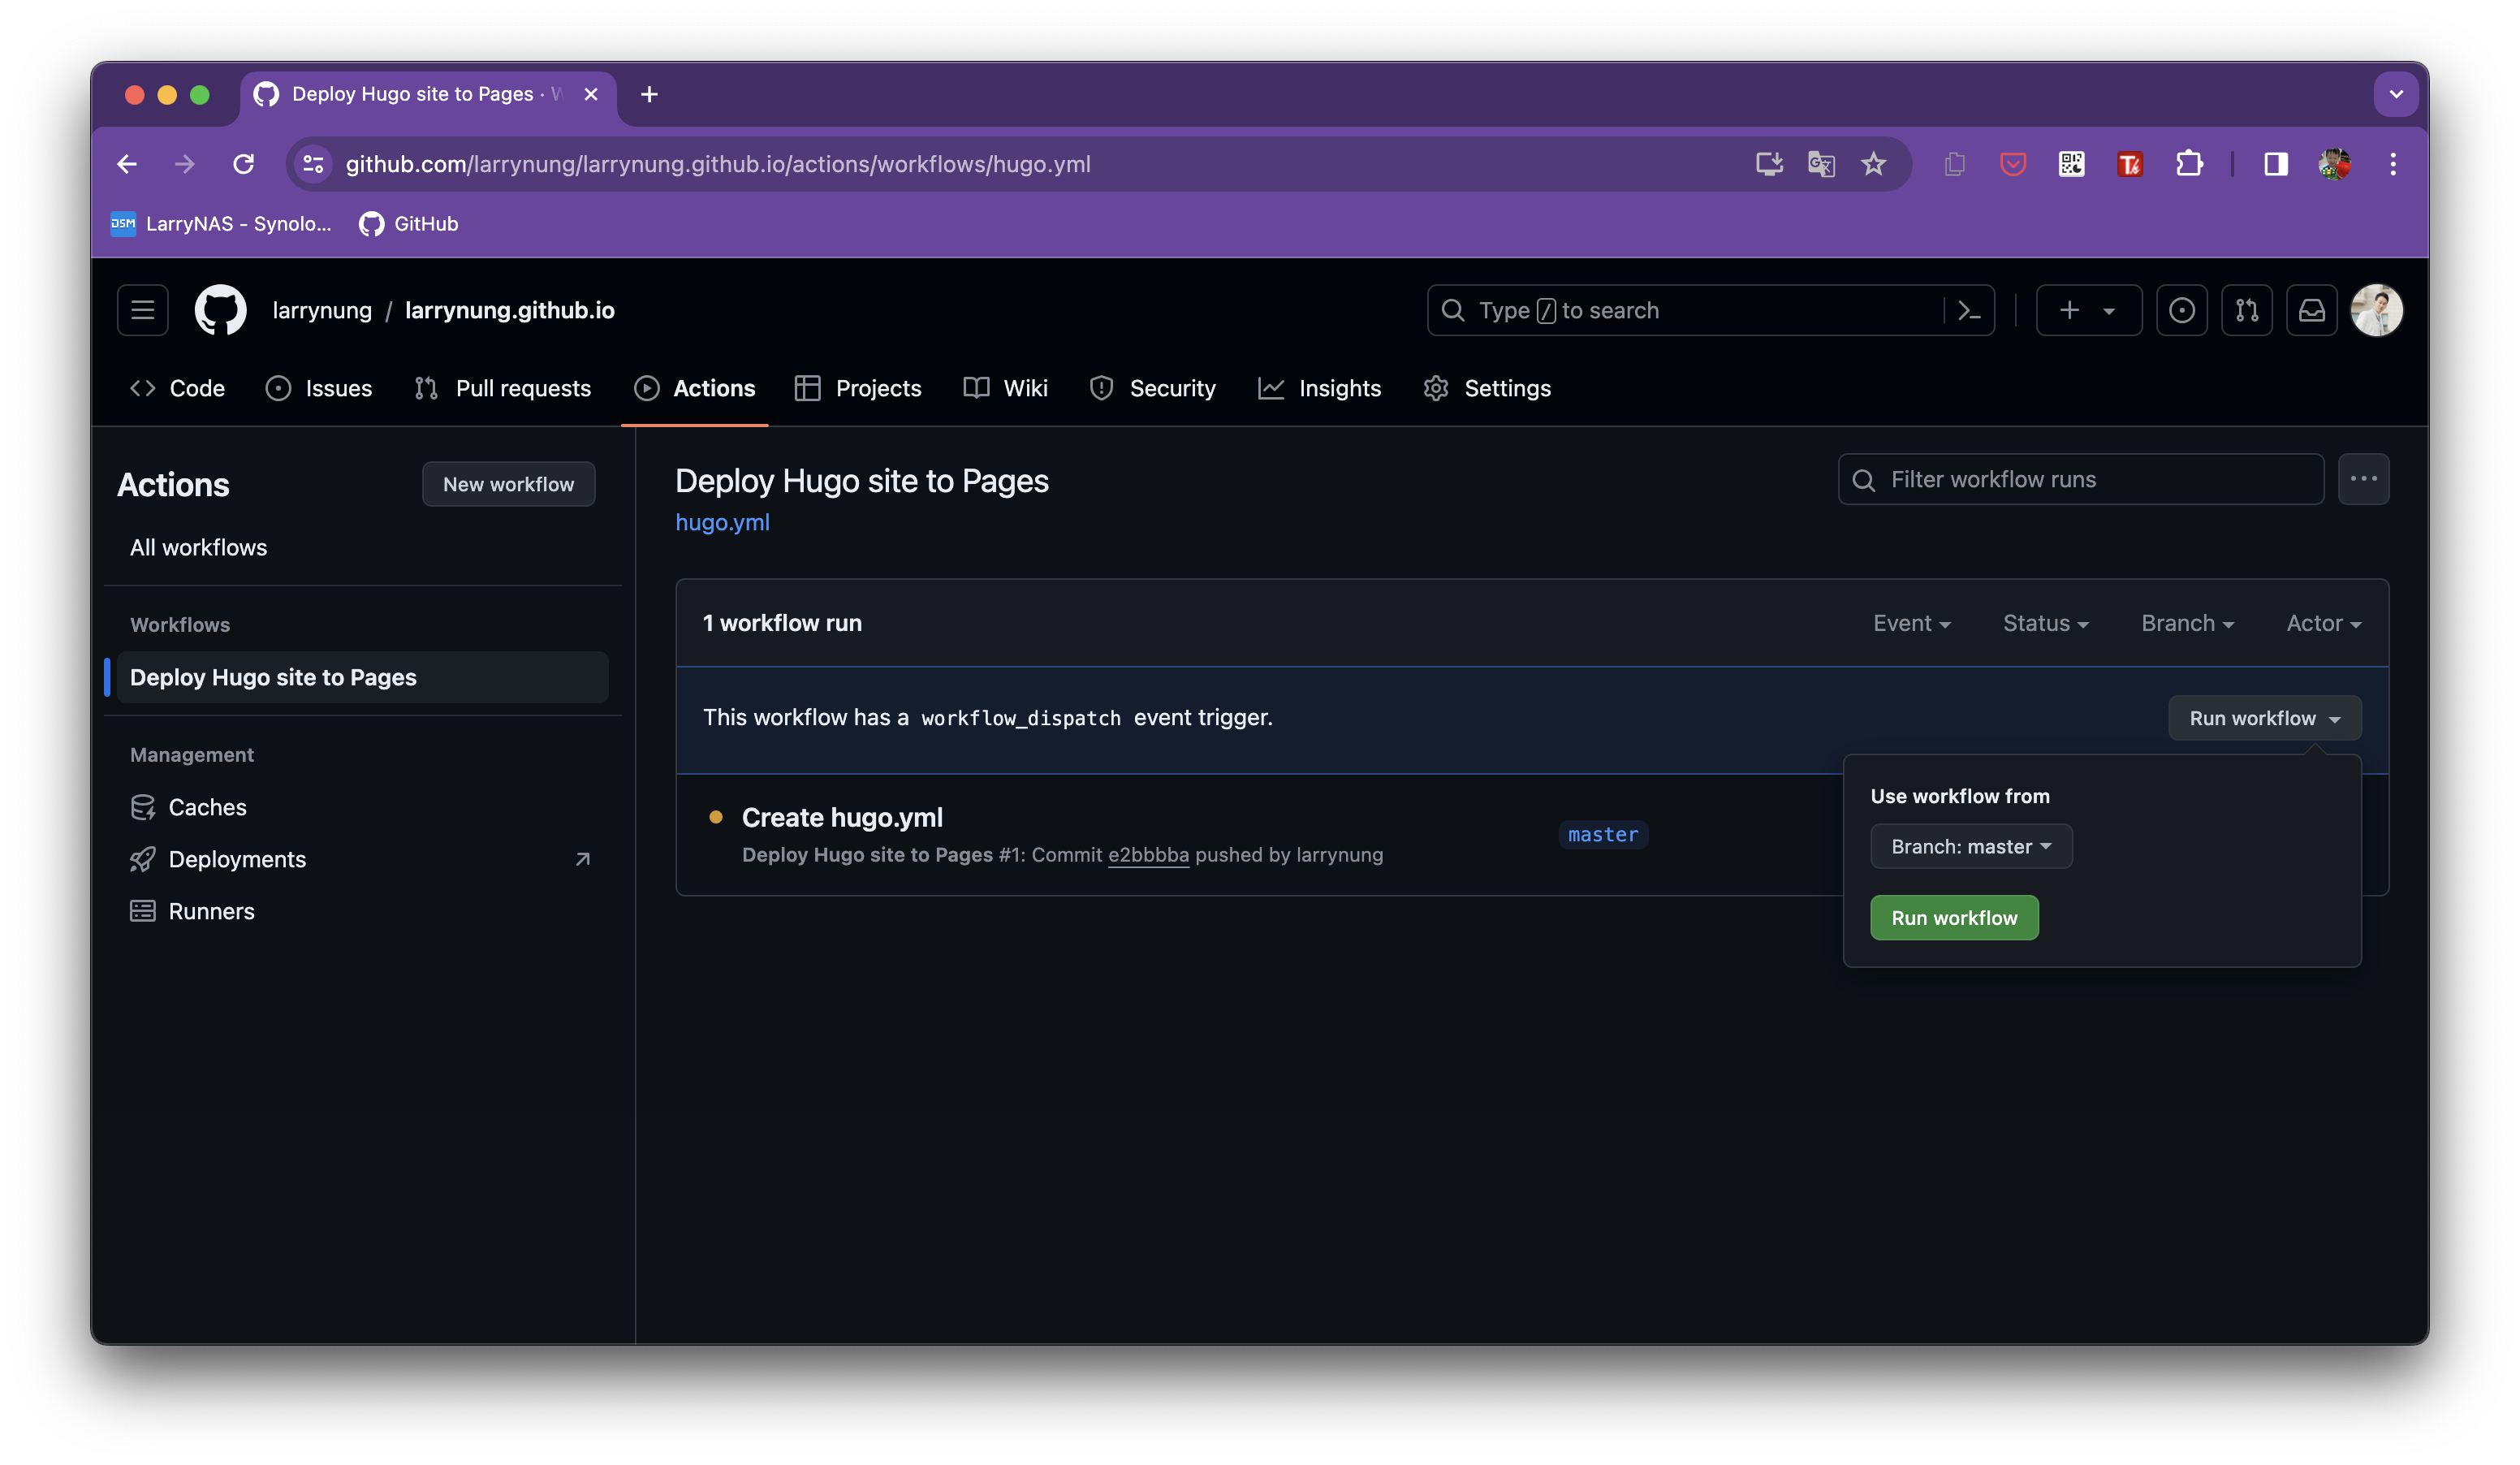Screen dimensions: 2520x1465
Task: Open the Security tab
Action: click(1152, 388)
